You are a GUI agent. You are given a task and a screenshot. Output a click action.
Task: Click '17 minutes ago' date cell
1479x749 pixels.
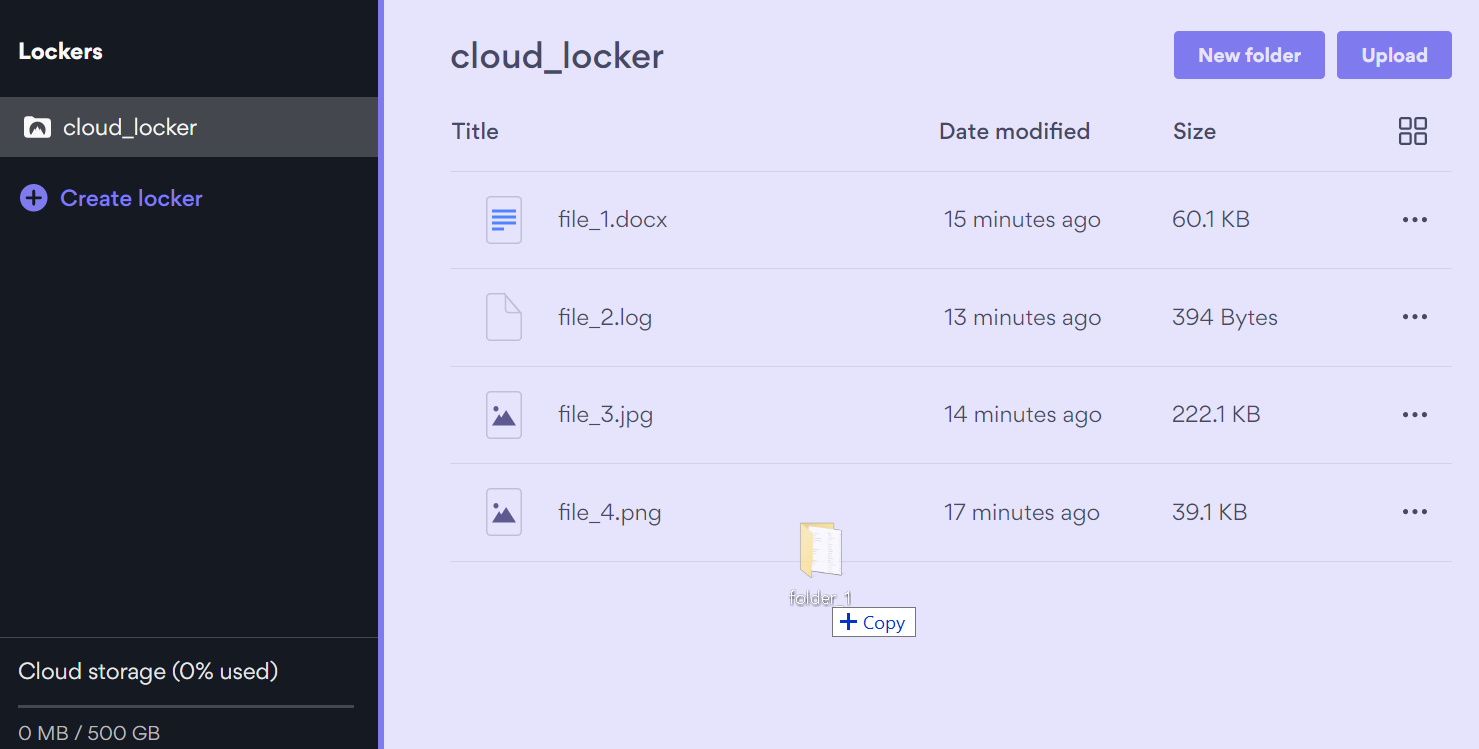pyautogui.click(x=1021, y=513)
